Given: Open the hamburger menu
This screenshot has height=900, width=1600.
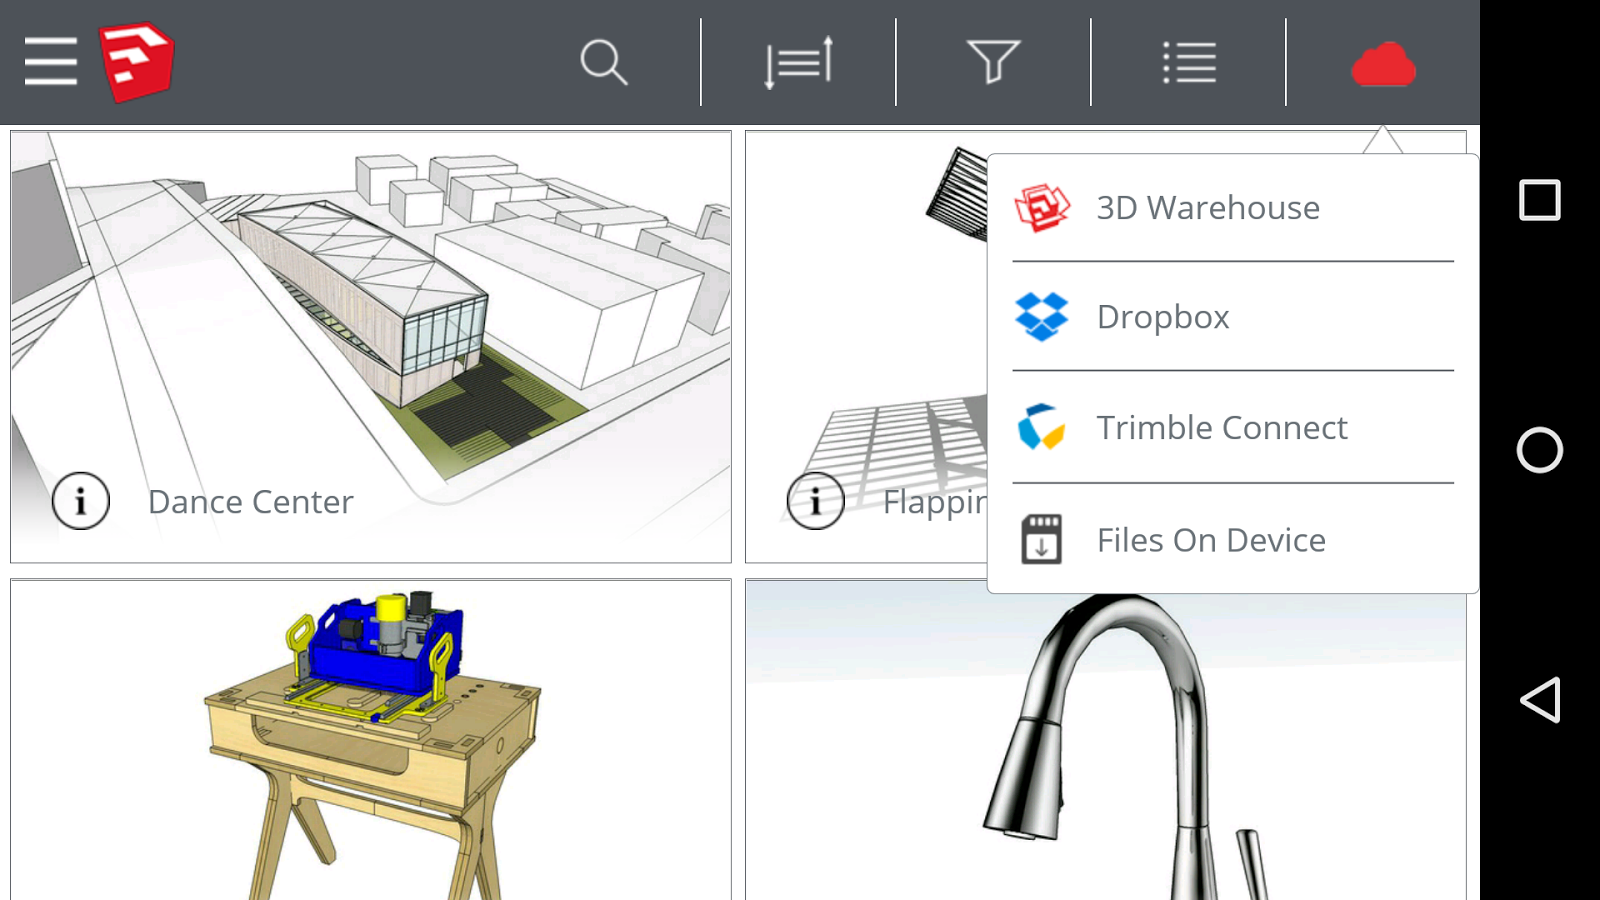Looking at the screenshot, I should 51,62.
